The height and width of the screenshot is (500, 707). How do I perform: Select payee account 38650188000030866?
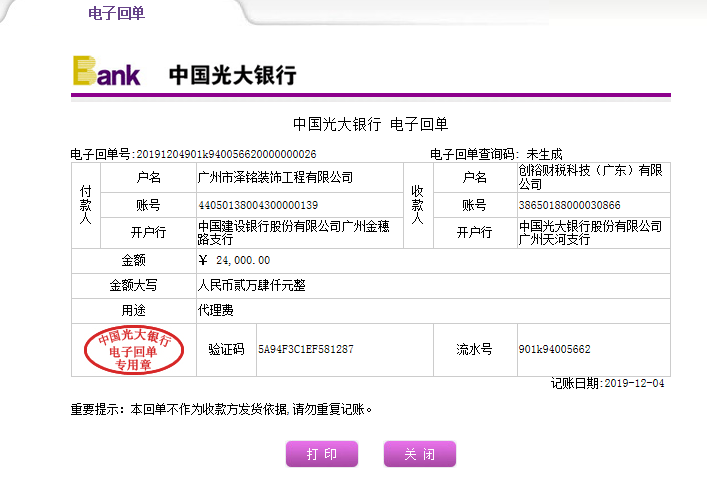click(569, 205)
